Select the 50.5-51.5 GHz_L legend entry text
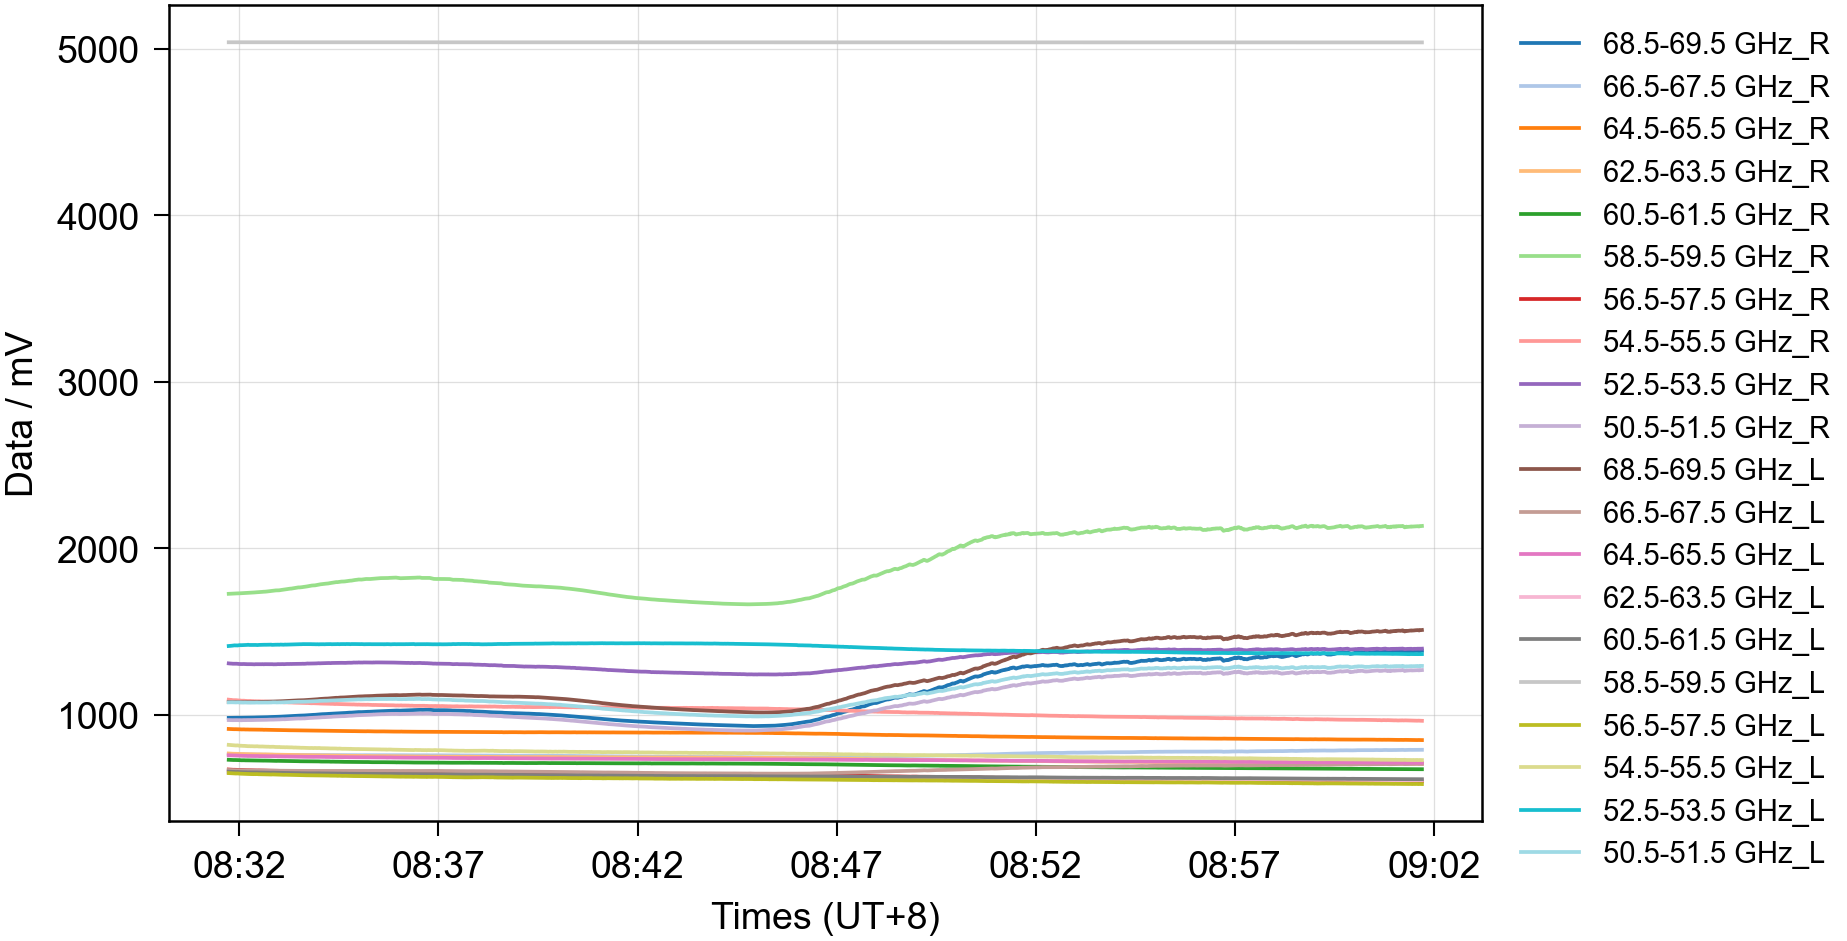 pyautogui.click(x=1713, y=853)
